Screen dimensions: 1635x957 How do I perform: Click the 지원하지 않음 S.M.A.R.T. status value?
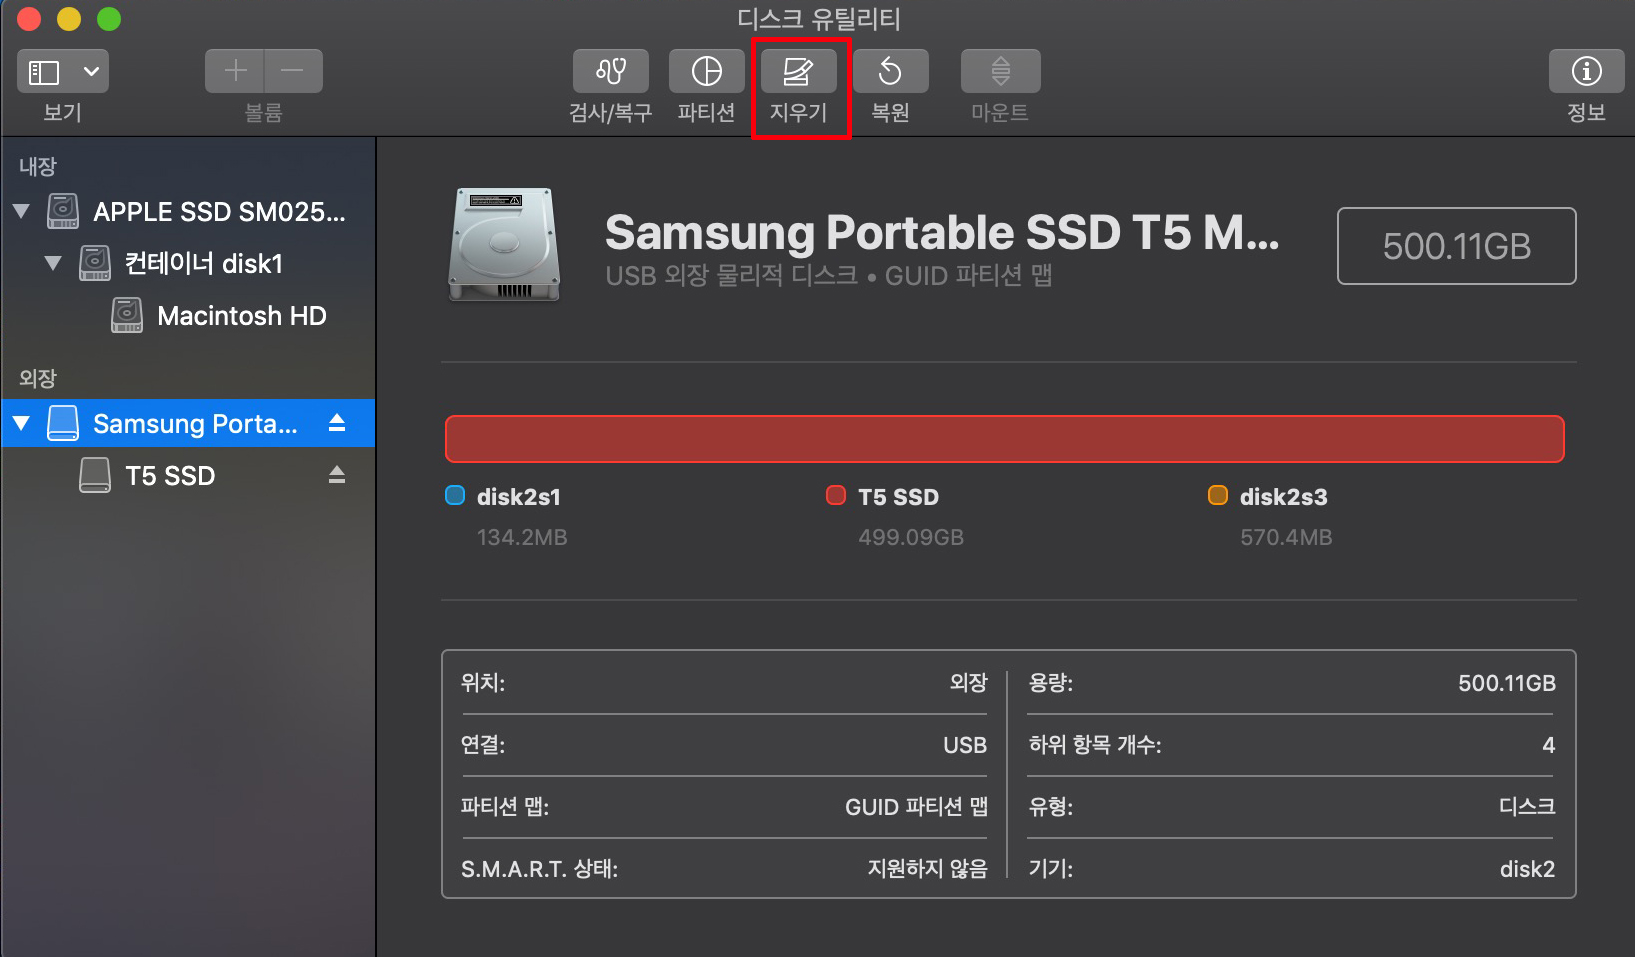point(927,868)
